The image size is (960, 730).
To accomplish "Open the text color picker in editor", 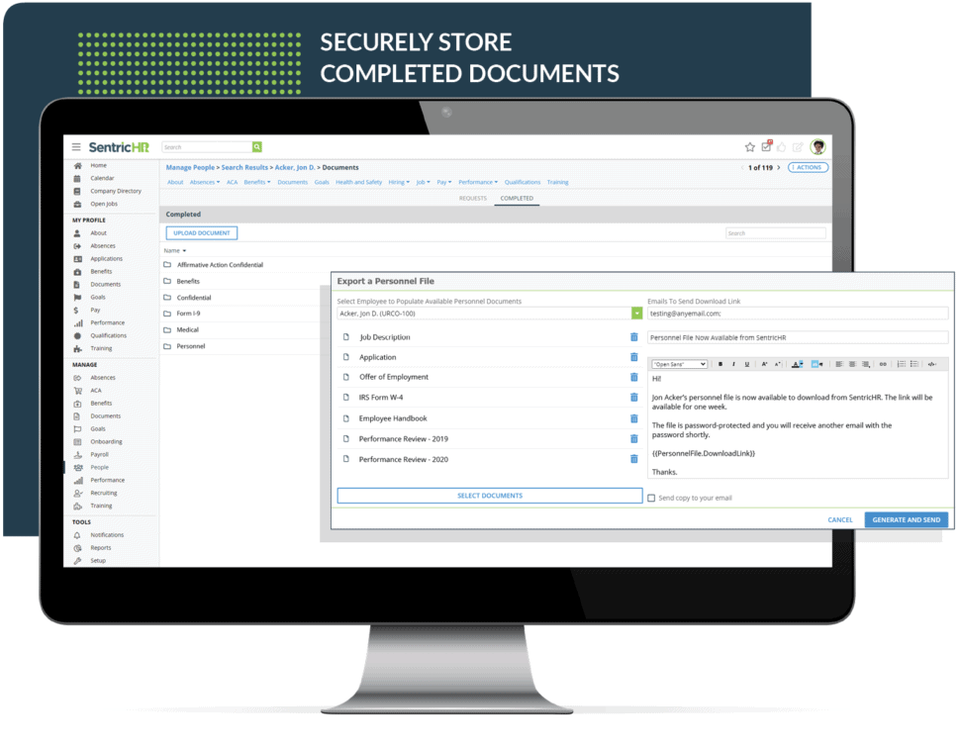I will [x=797, y=364].
